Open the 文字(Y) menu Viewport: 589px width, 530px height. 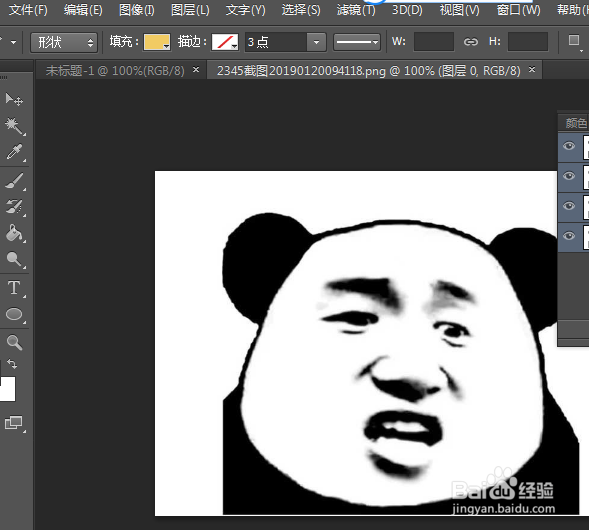tap(246, 10)
